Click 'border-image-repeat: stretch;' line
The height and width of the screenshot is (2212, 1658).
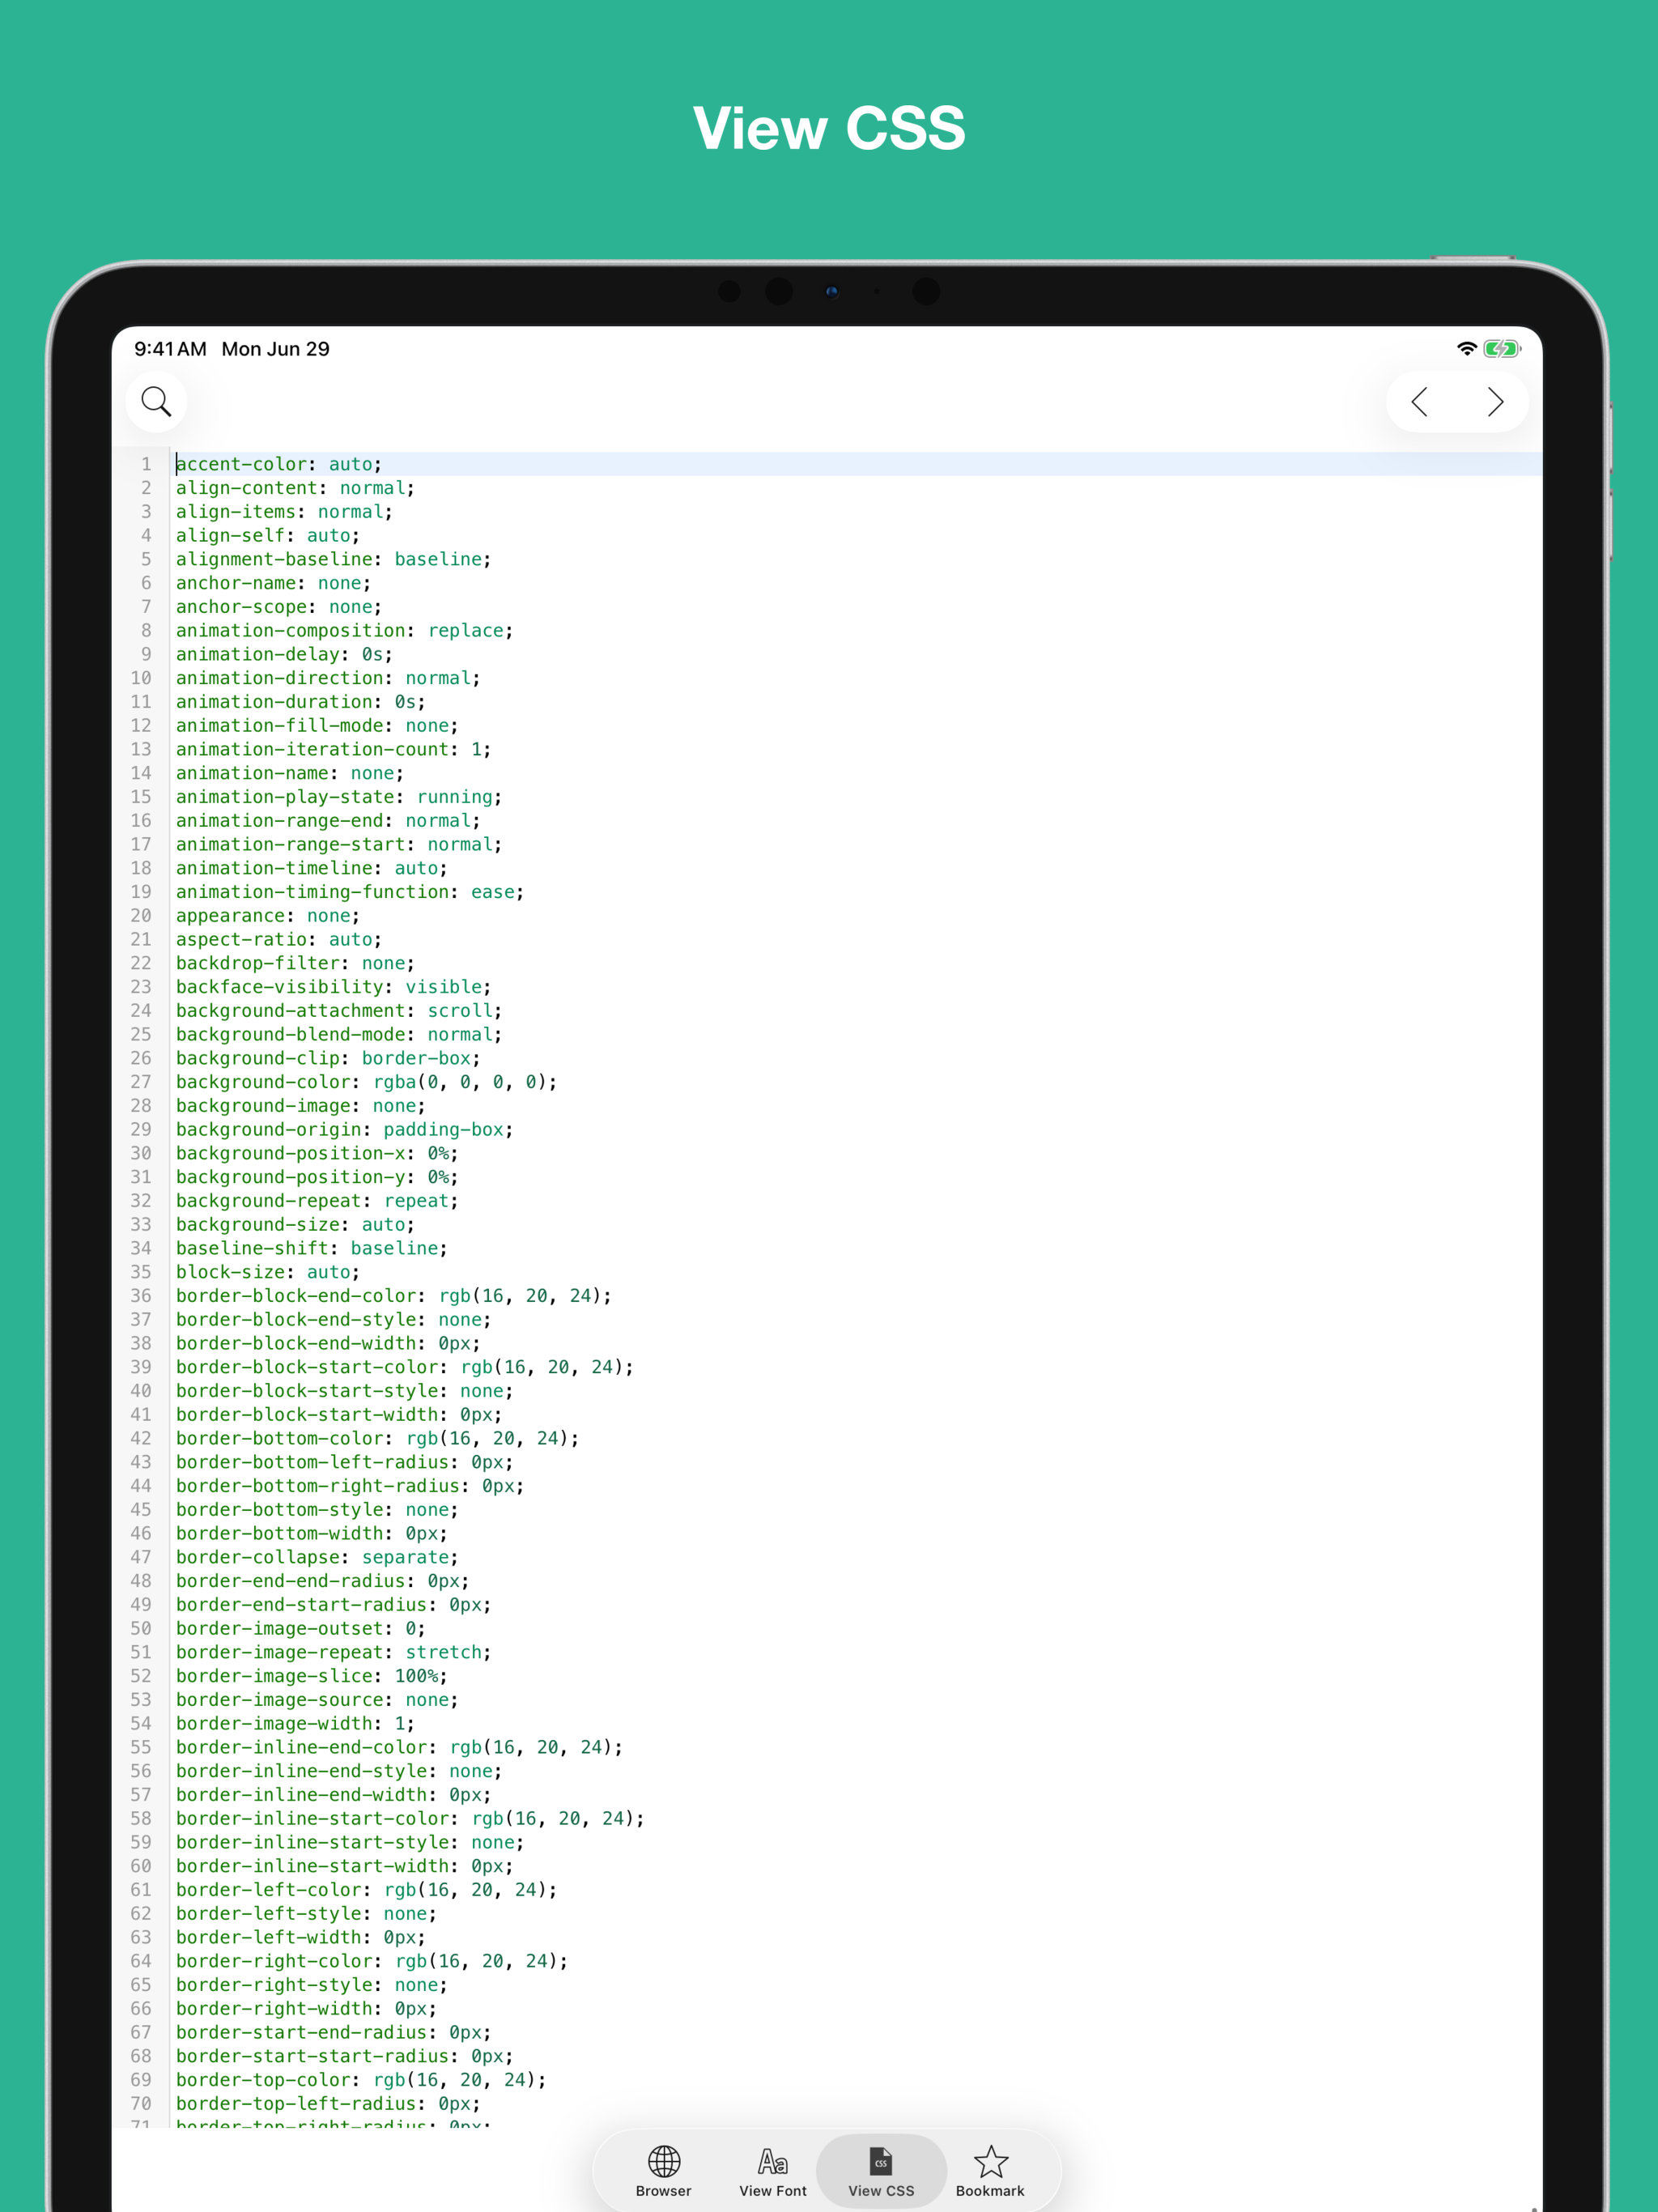click(x=334, y=1652)
